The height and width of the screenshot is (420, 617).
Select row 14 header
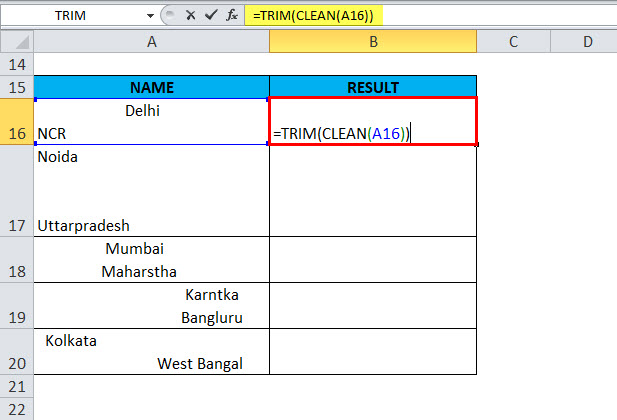(17, 64)
